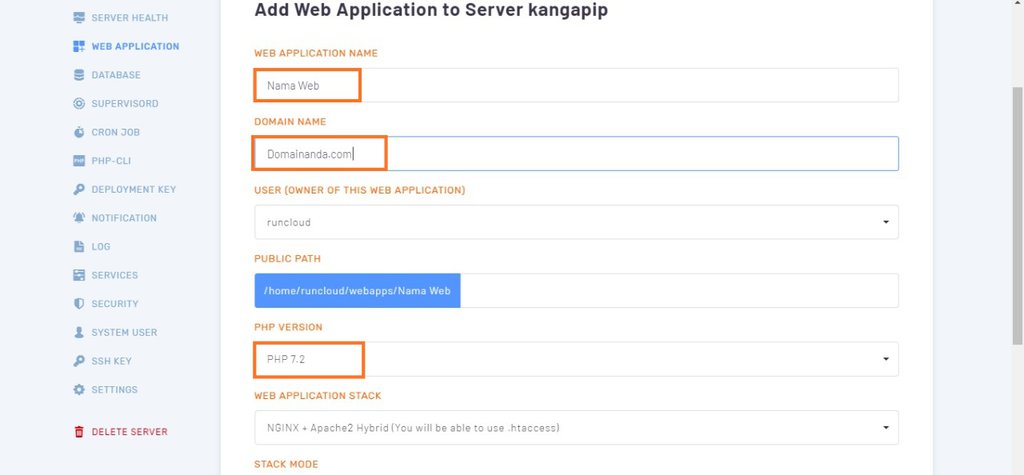Click the Cron Job stopwatch icon
1024x475 pixels.
click(x=79, y=132)
